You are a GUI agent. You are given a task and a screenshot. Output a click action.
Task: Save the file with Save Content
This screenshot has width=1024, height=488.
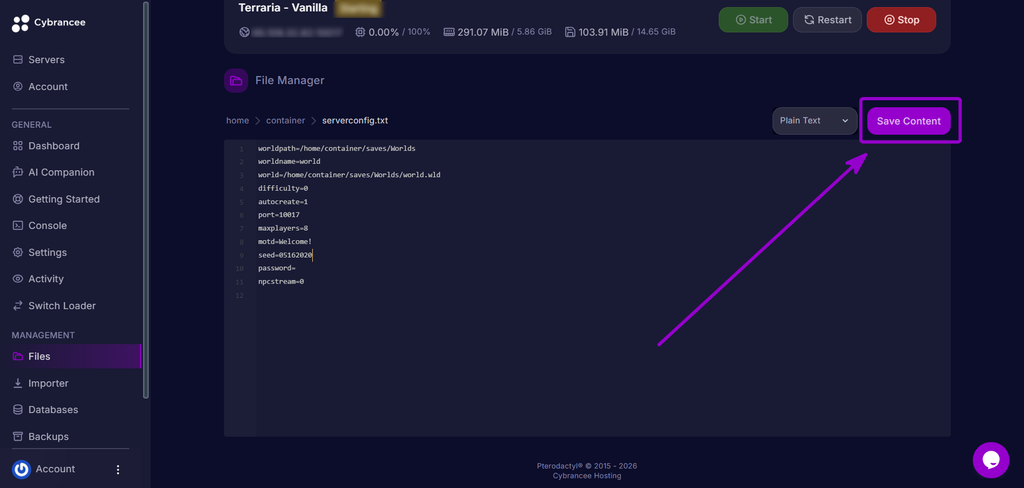(x=909, y=121)
